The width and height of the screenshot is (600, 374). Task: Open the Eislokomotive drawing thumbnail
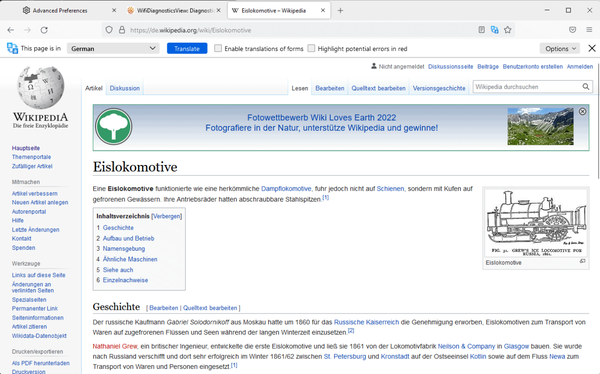pos(536,223)
